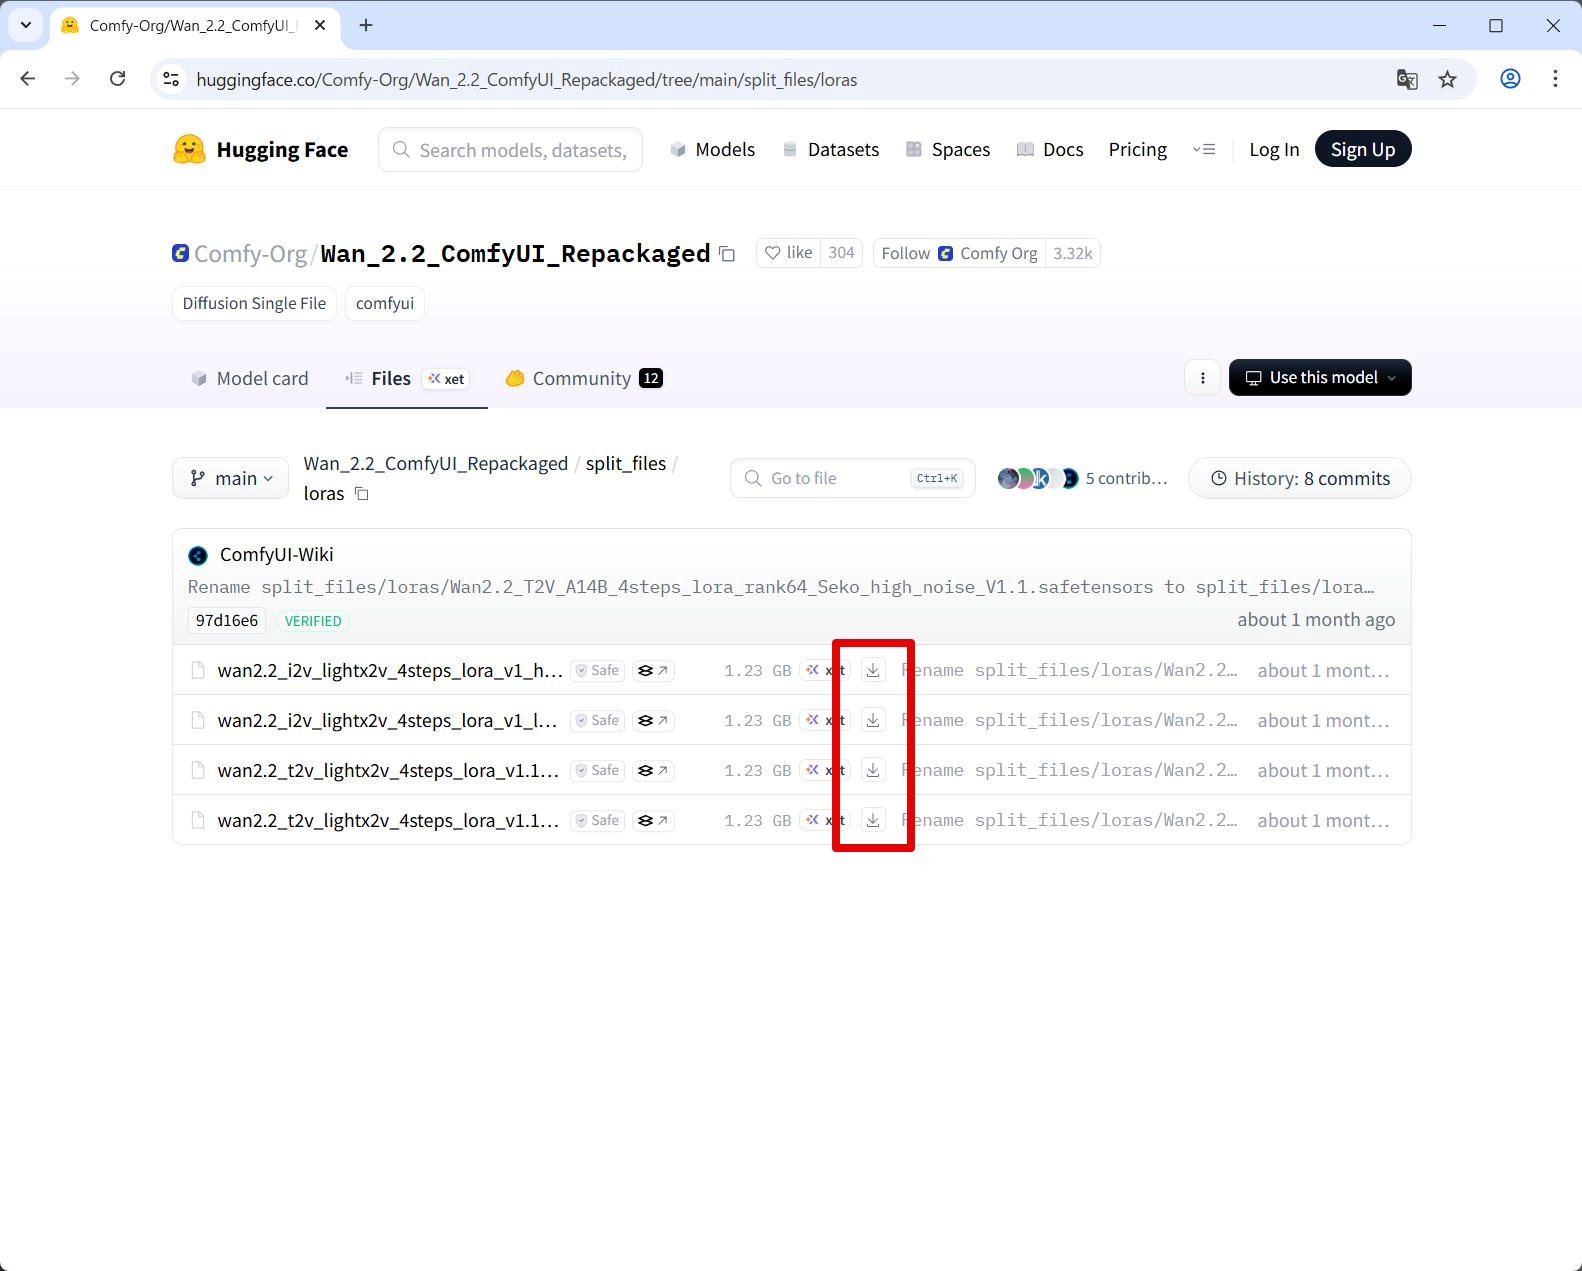1582x1271 pixels.
Task: Copy the model name with copy icon
Action: [727, 254]
